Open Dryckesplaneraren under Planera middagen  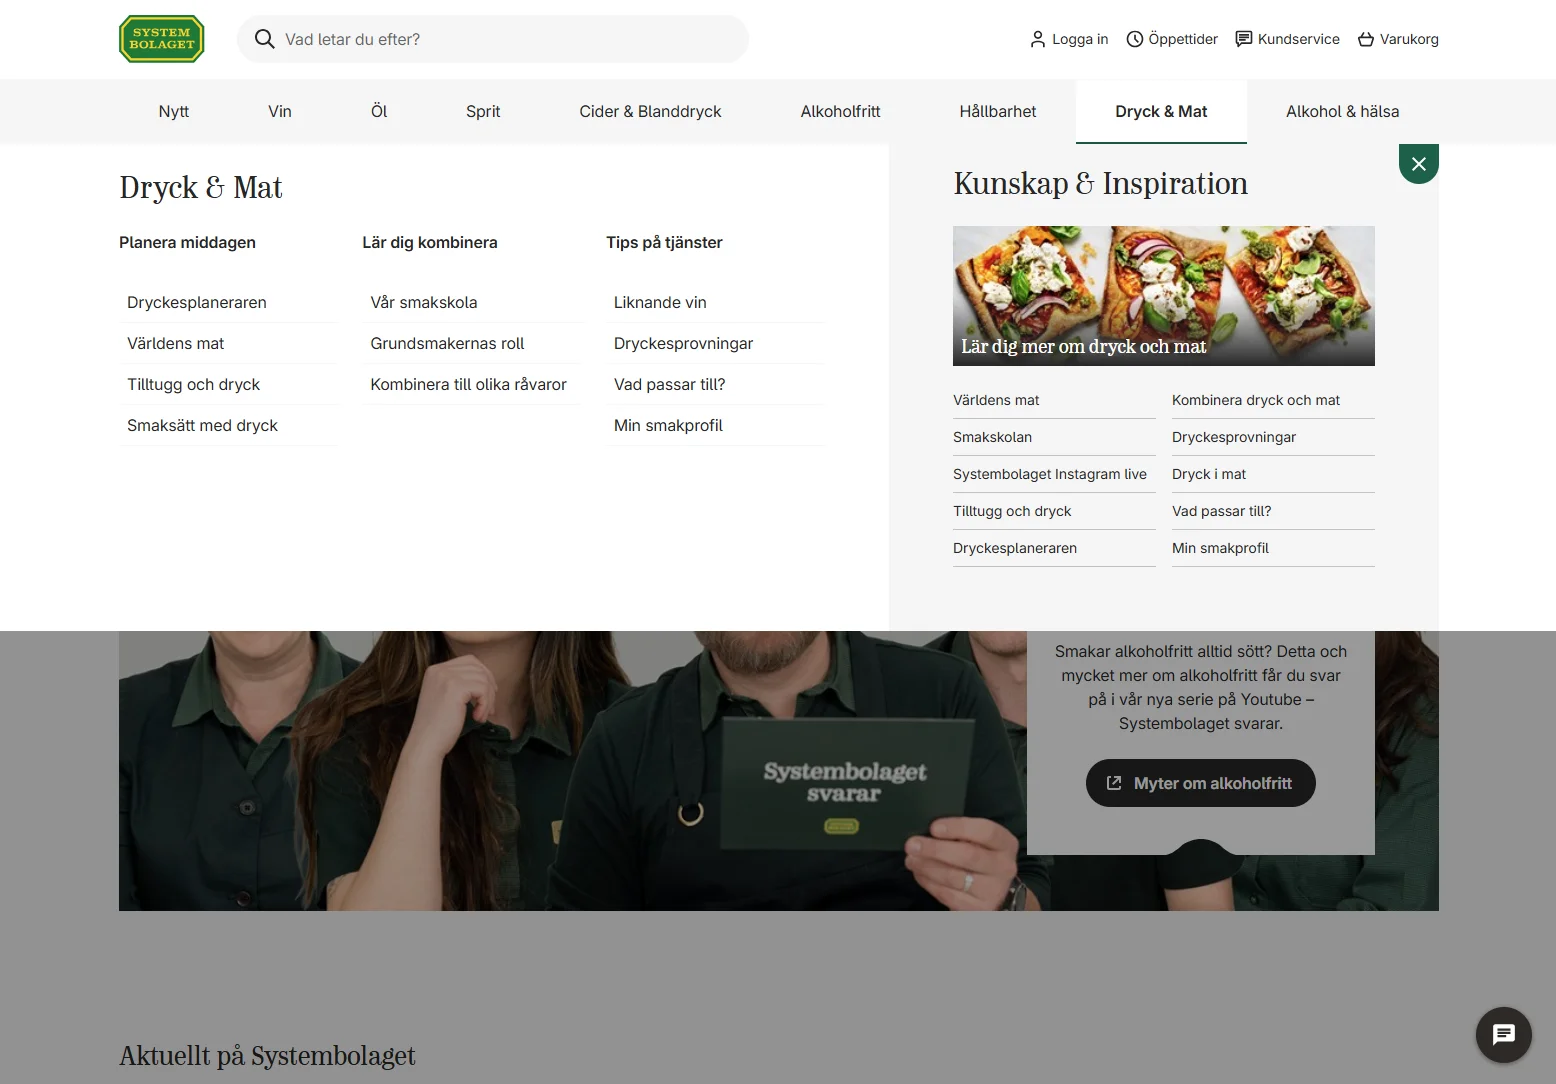click(228, 302)
